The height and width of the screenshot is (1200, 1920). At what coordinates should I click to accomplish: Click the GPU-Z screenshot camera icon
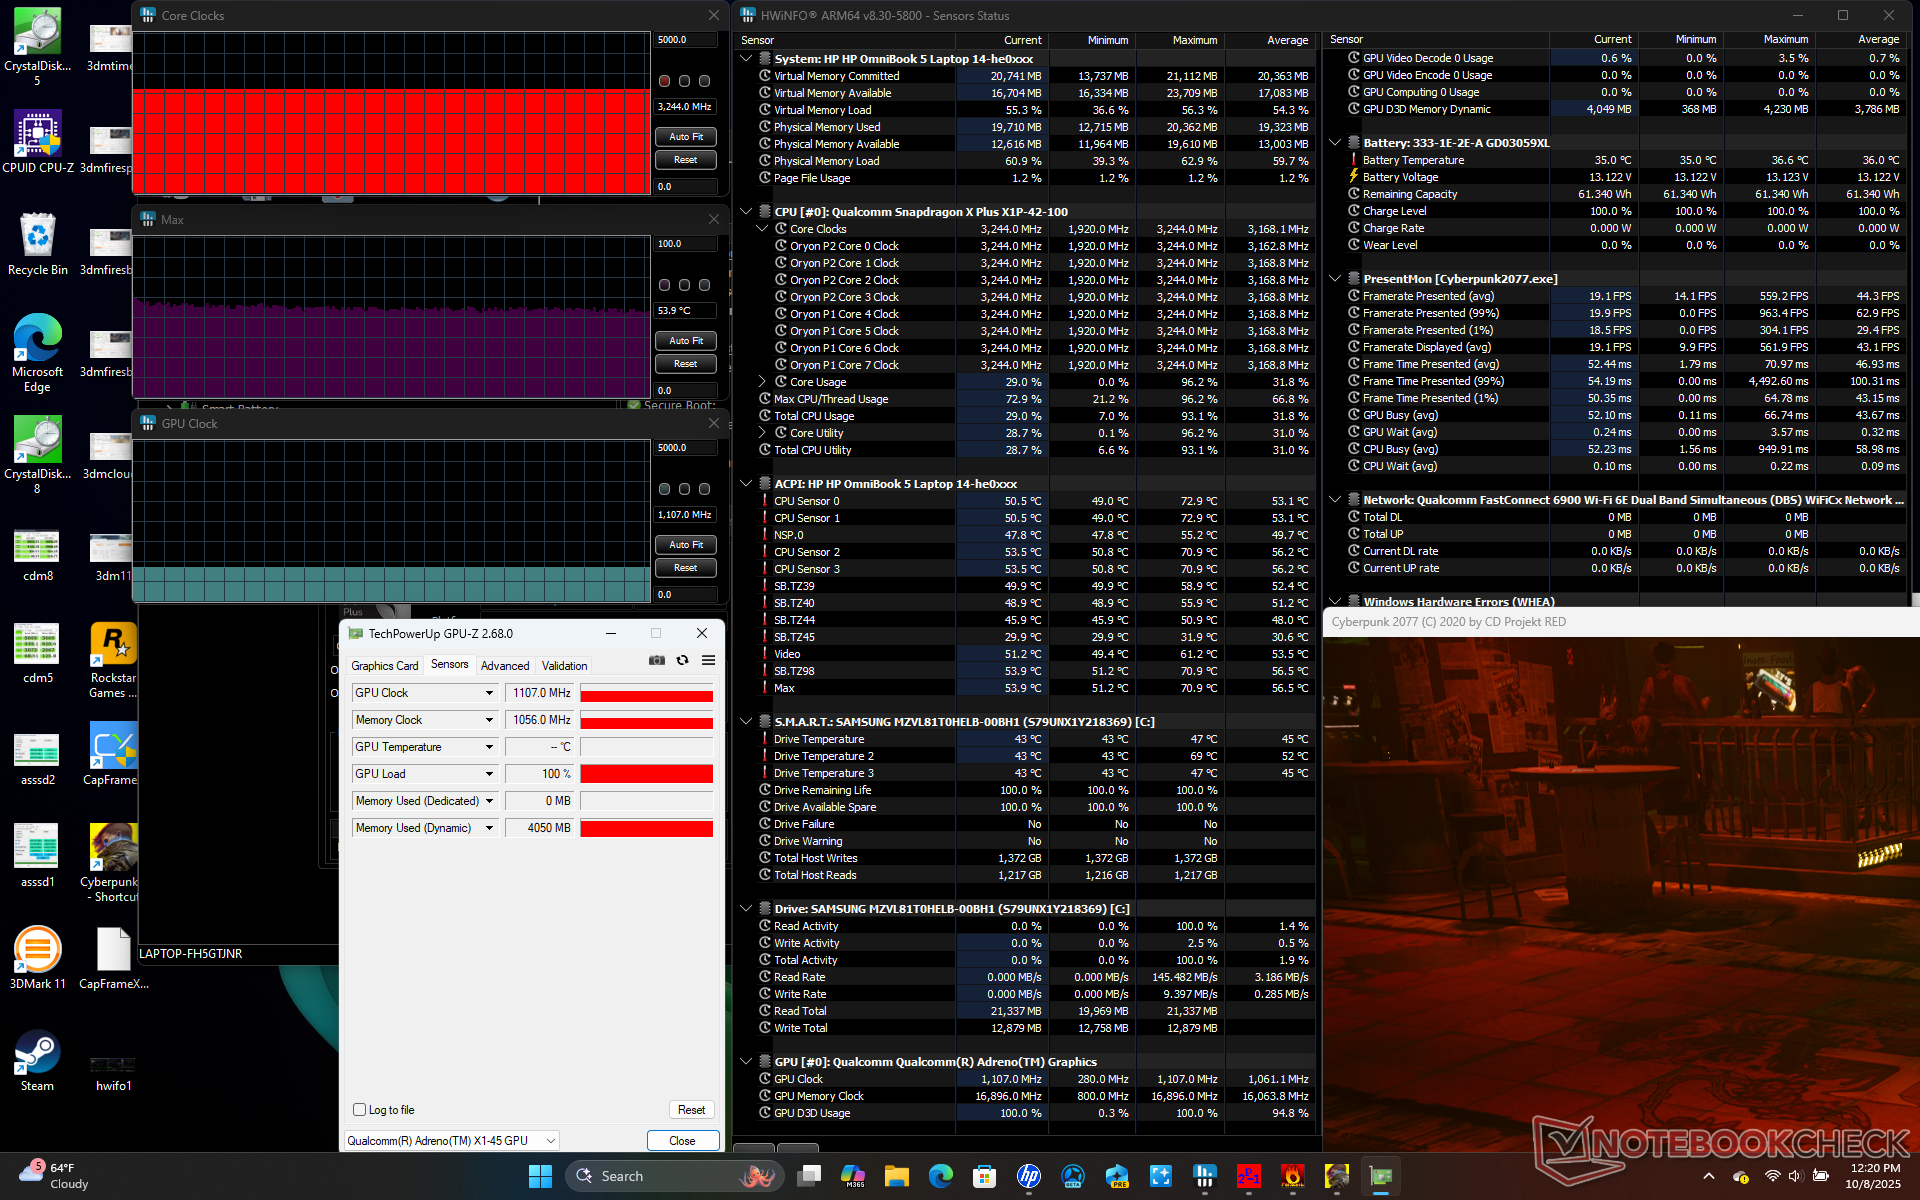[656, 660]
